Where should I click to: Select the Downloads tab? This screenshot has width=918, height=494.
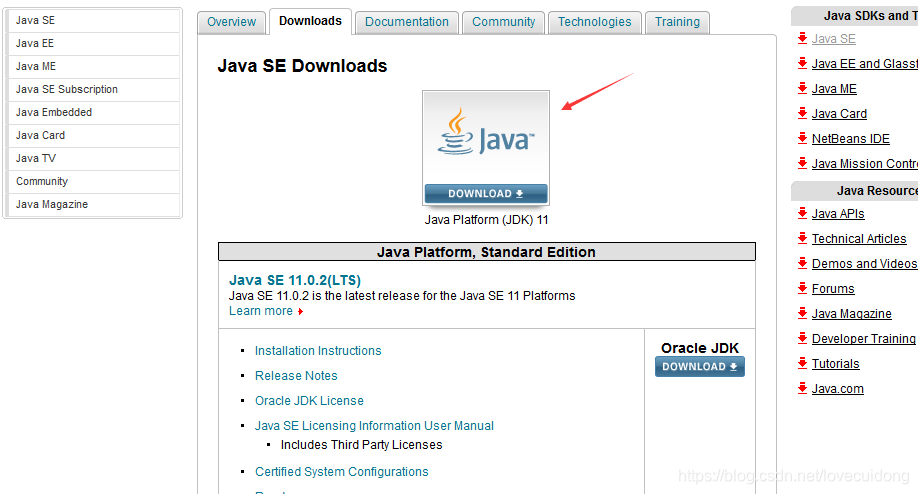(x=310, y=21)
